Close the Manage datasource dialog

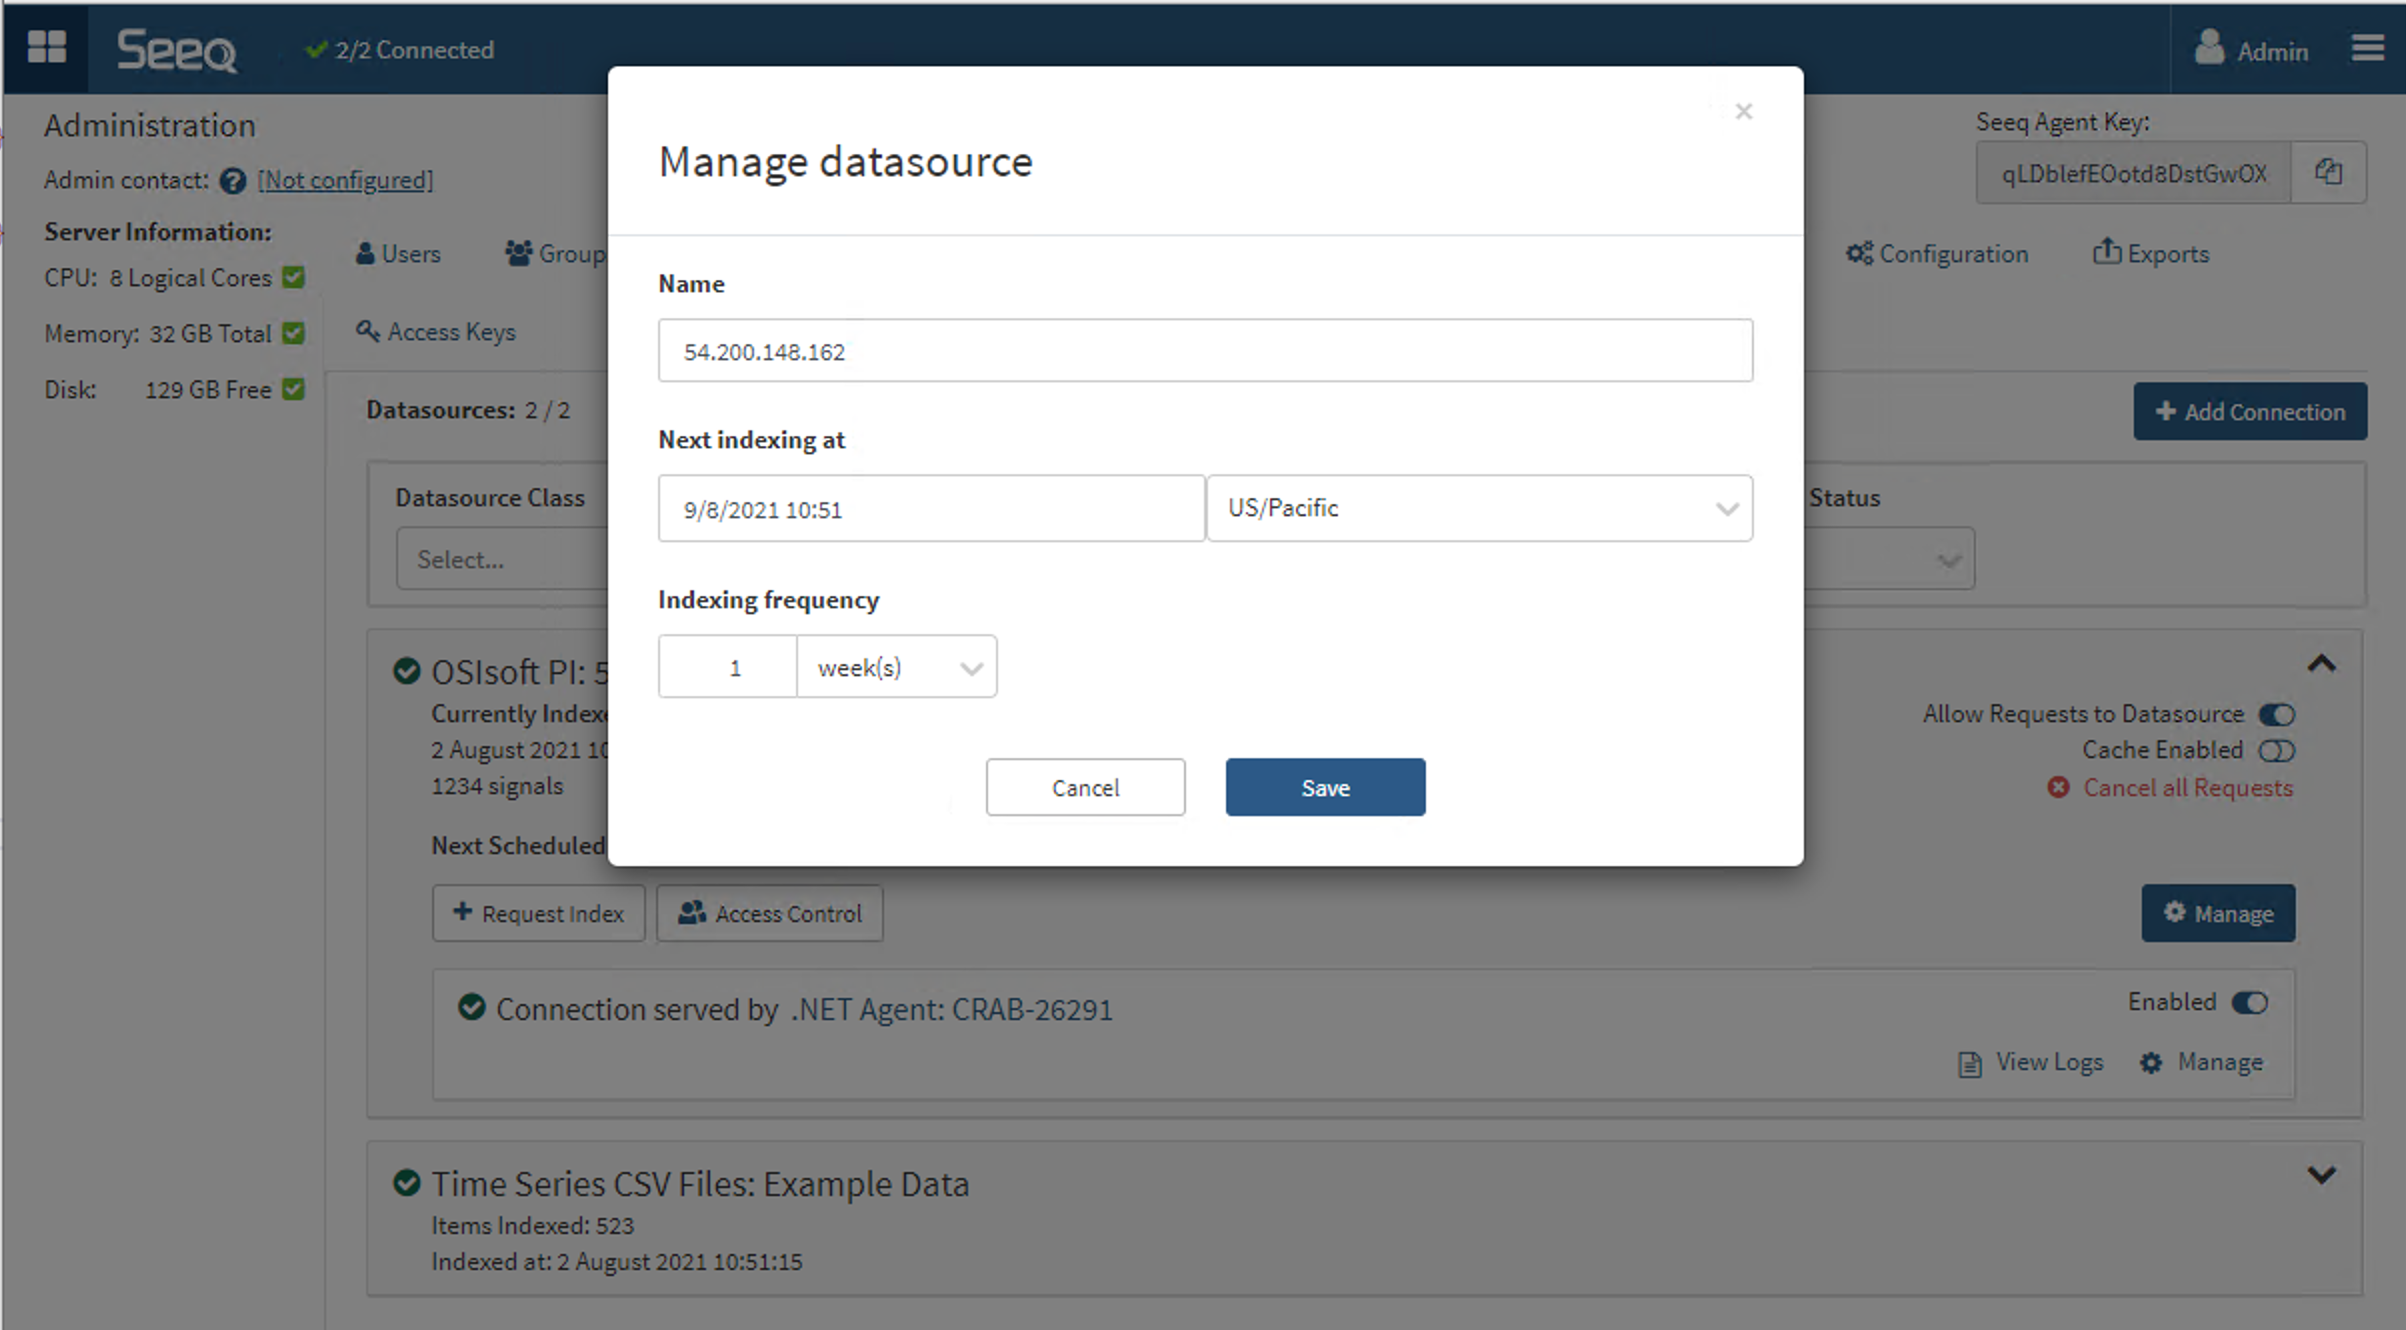click(1743, 112)
